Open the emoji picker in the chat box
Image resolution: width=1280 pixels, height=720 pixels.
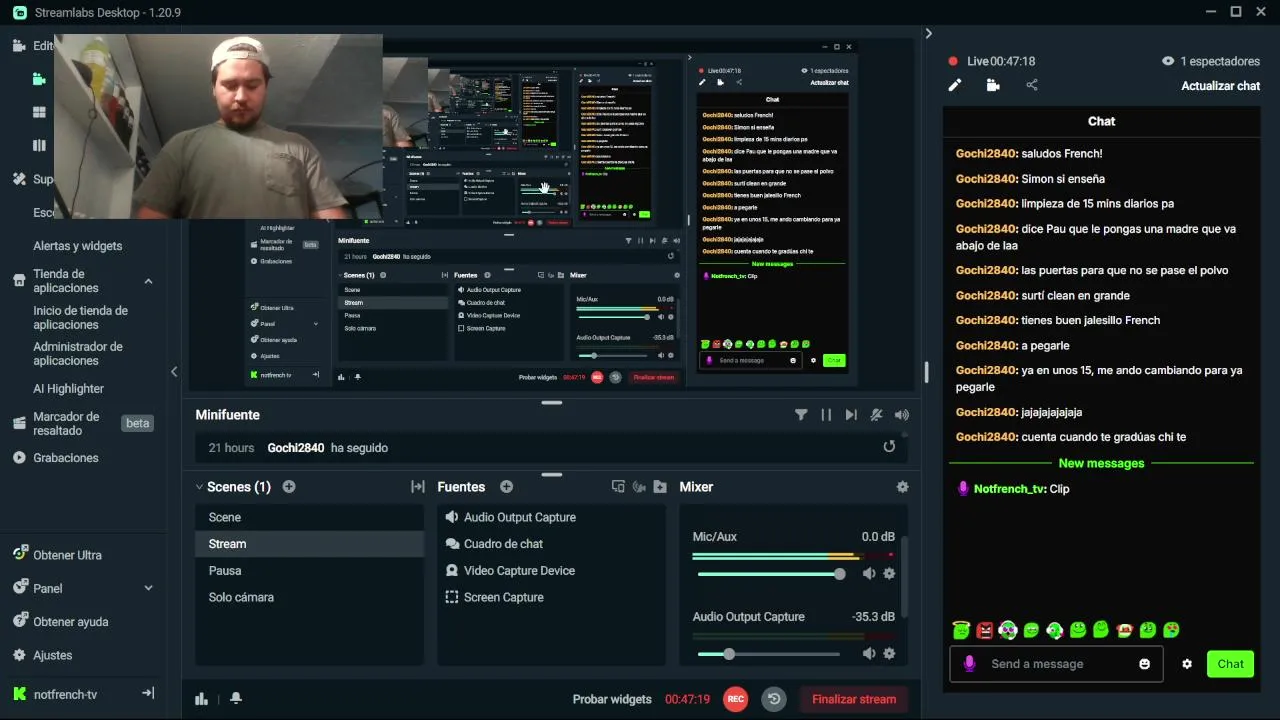point(1145,664)
